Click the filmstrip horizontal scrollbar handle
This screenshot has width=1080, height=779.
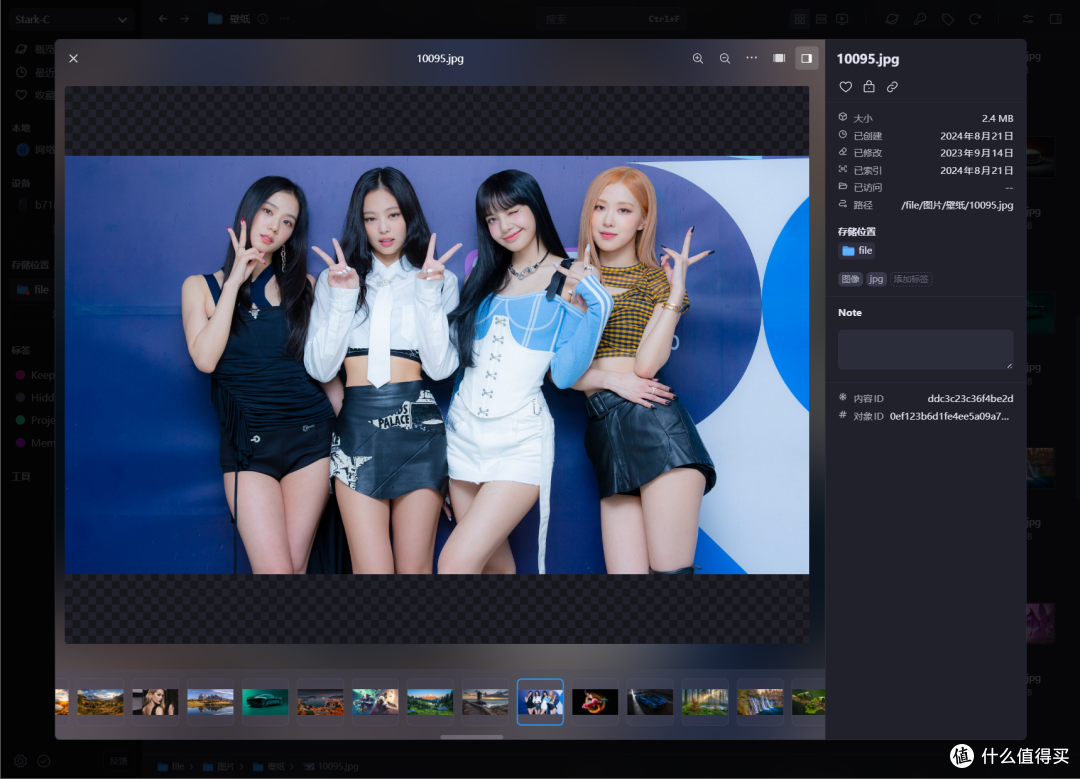pyautogui.click(x=472, y=736)
